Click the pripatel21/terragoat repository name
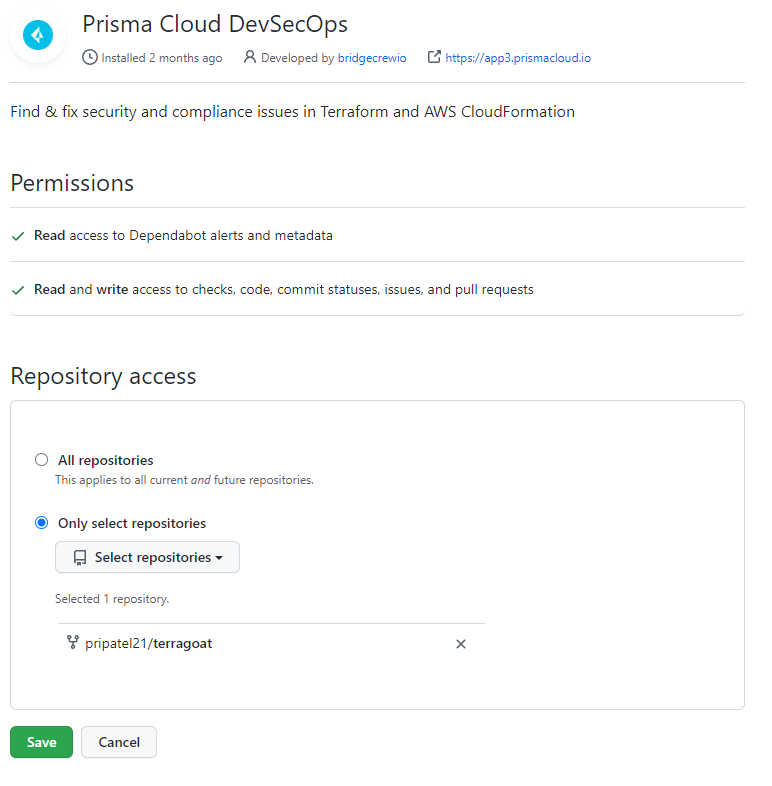Image resolution: width=772 pixels, height=786 pixels. (x=149, y=643)
